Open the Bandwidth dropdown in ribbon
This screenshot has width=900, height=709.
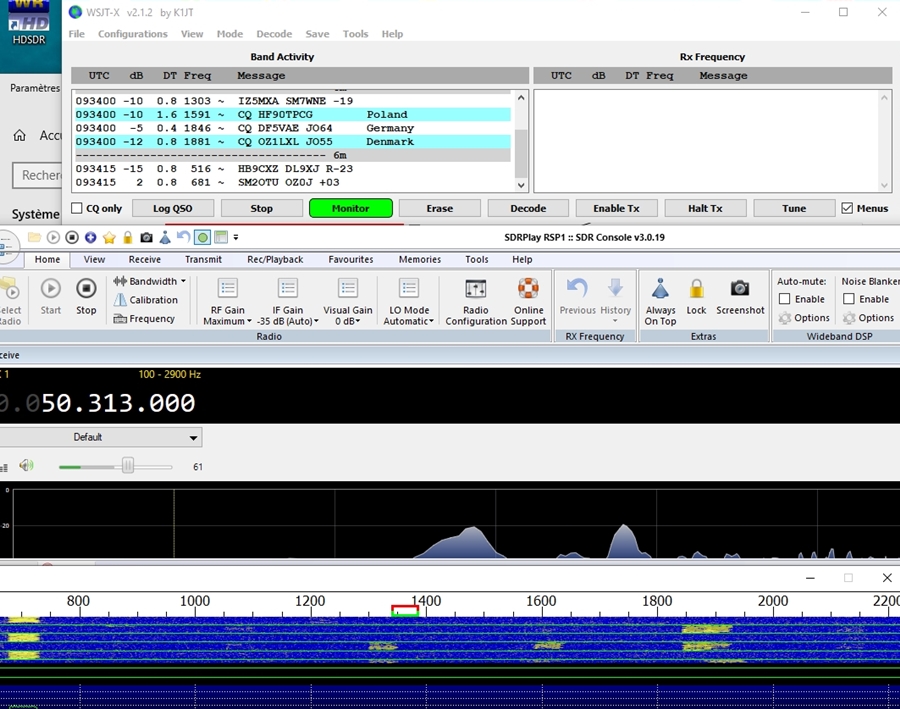(x=149, y=281)
